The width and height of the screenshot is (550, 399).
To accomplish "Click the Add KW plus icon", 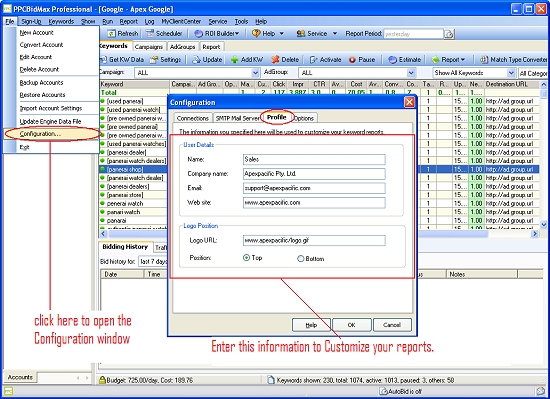I will [234, 60].
